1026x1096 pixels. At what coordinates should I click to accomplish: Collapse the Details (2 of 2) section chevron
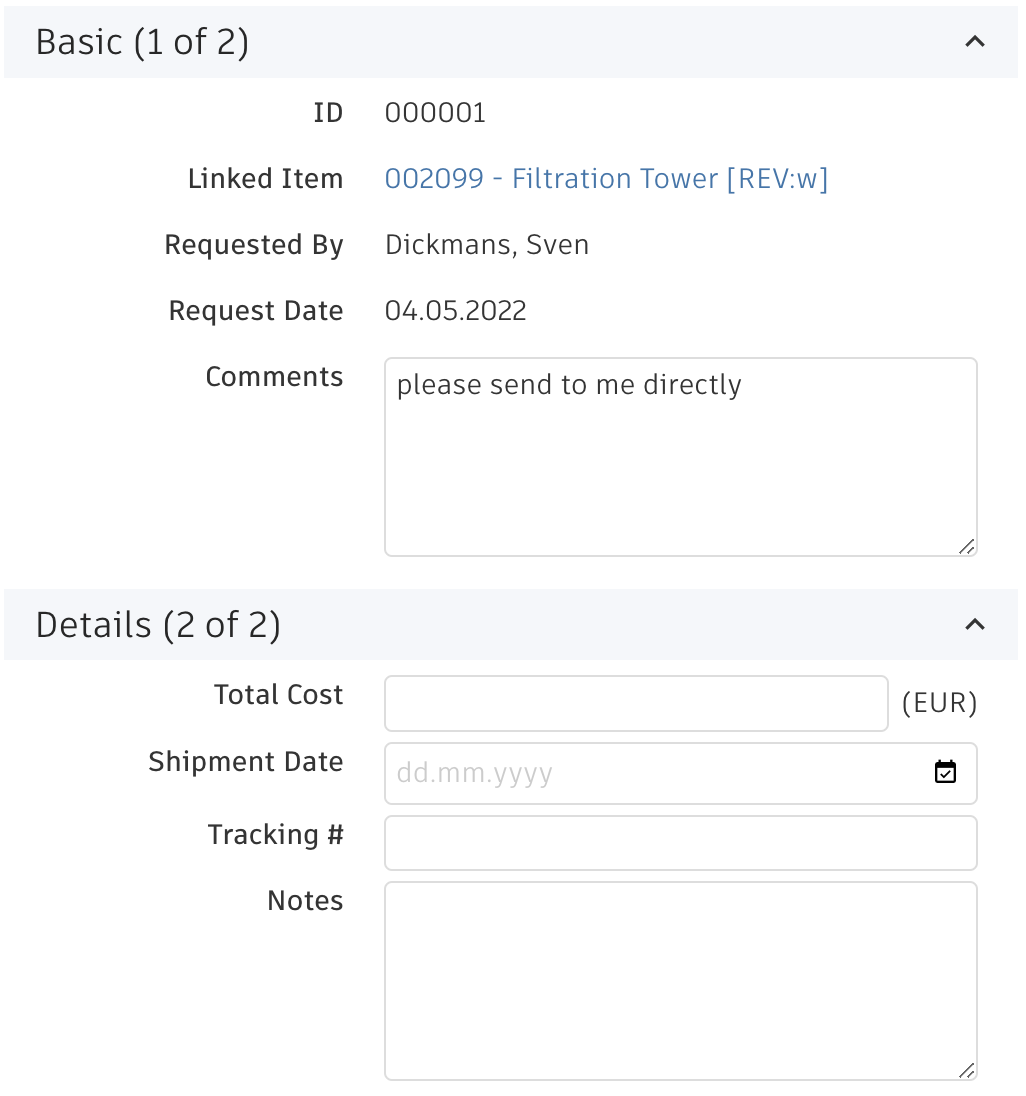[974, 624]
